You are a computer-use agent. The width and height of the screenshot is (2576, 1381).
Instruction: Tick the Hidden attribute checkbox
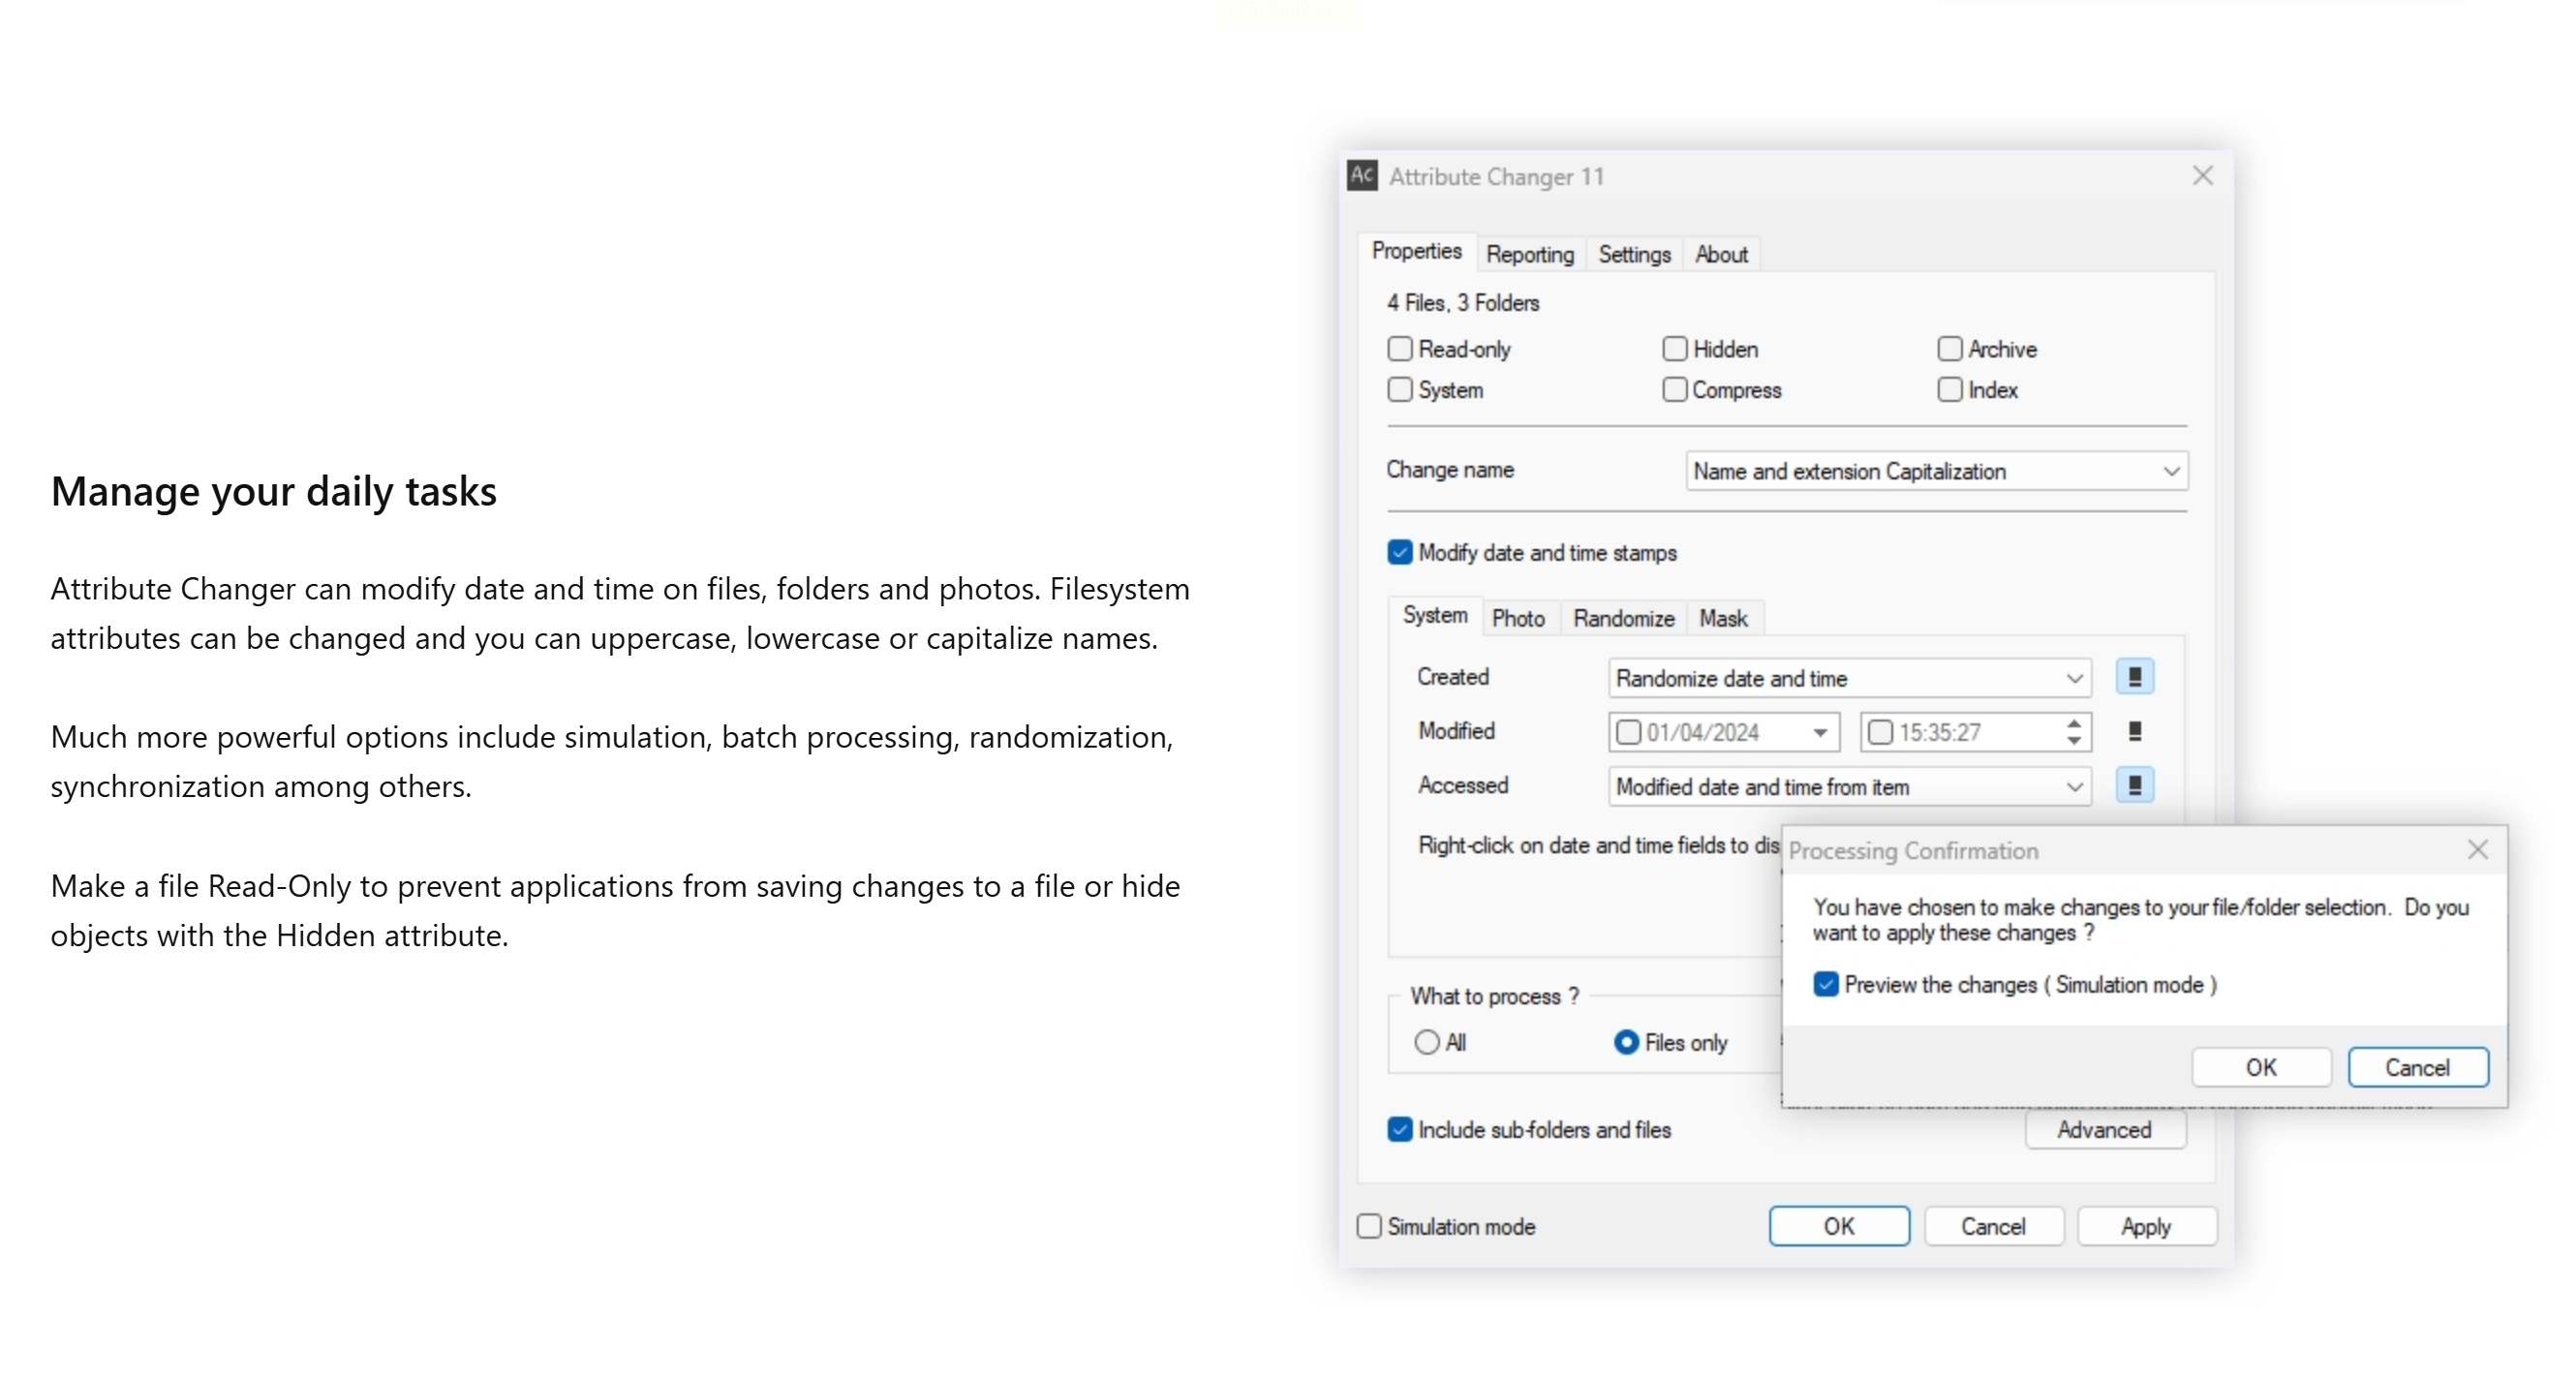click(x=1674, y=349)
